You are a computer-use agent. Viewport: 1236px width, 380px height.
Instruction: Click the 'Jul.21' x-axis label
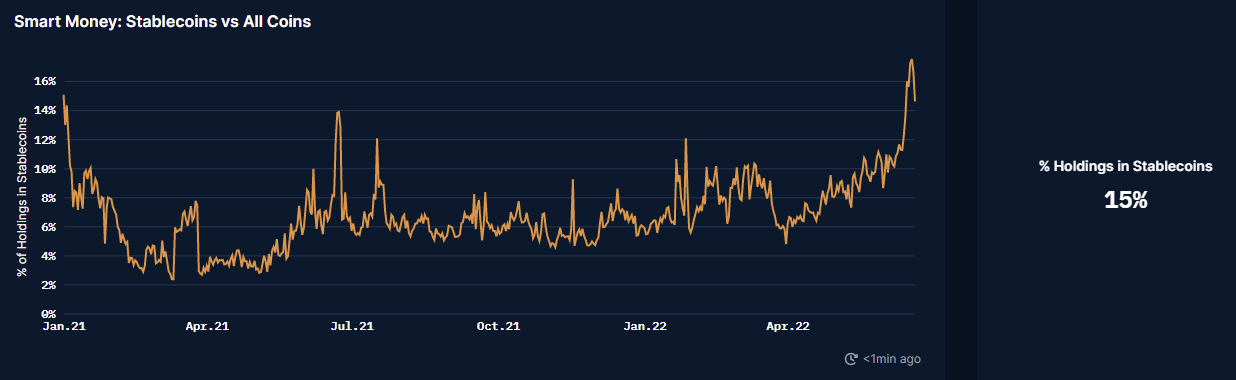click(x=353, y=326)
